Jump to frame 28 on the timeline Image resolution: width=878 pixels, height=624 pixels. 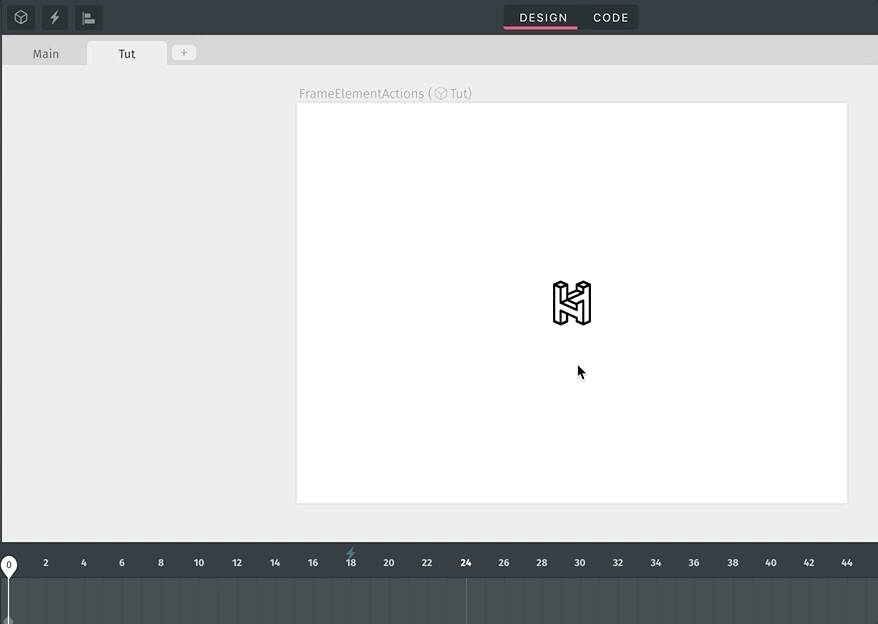coord(541,563)
